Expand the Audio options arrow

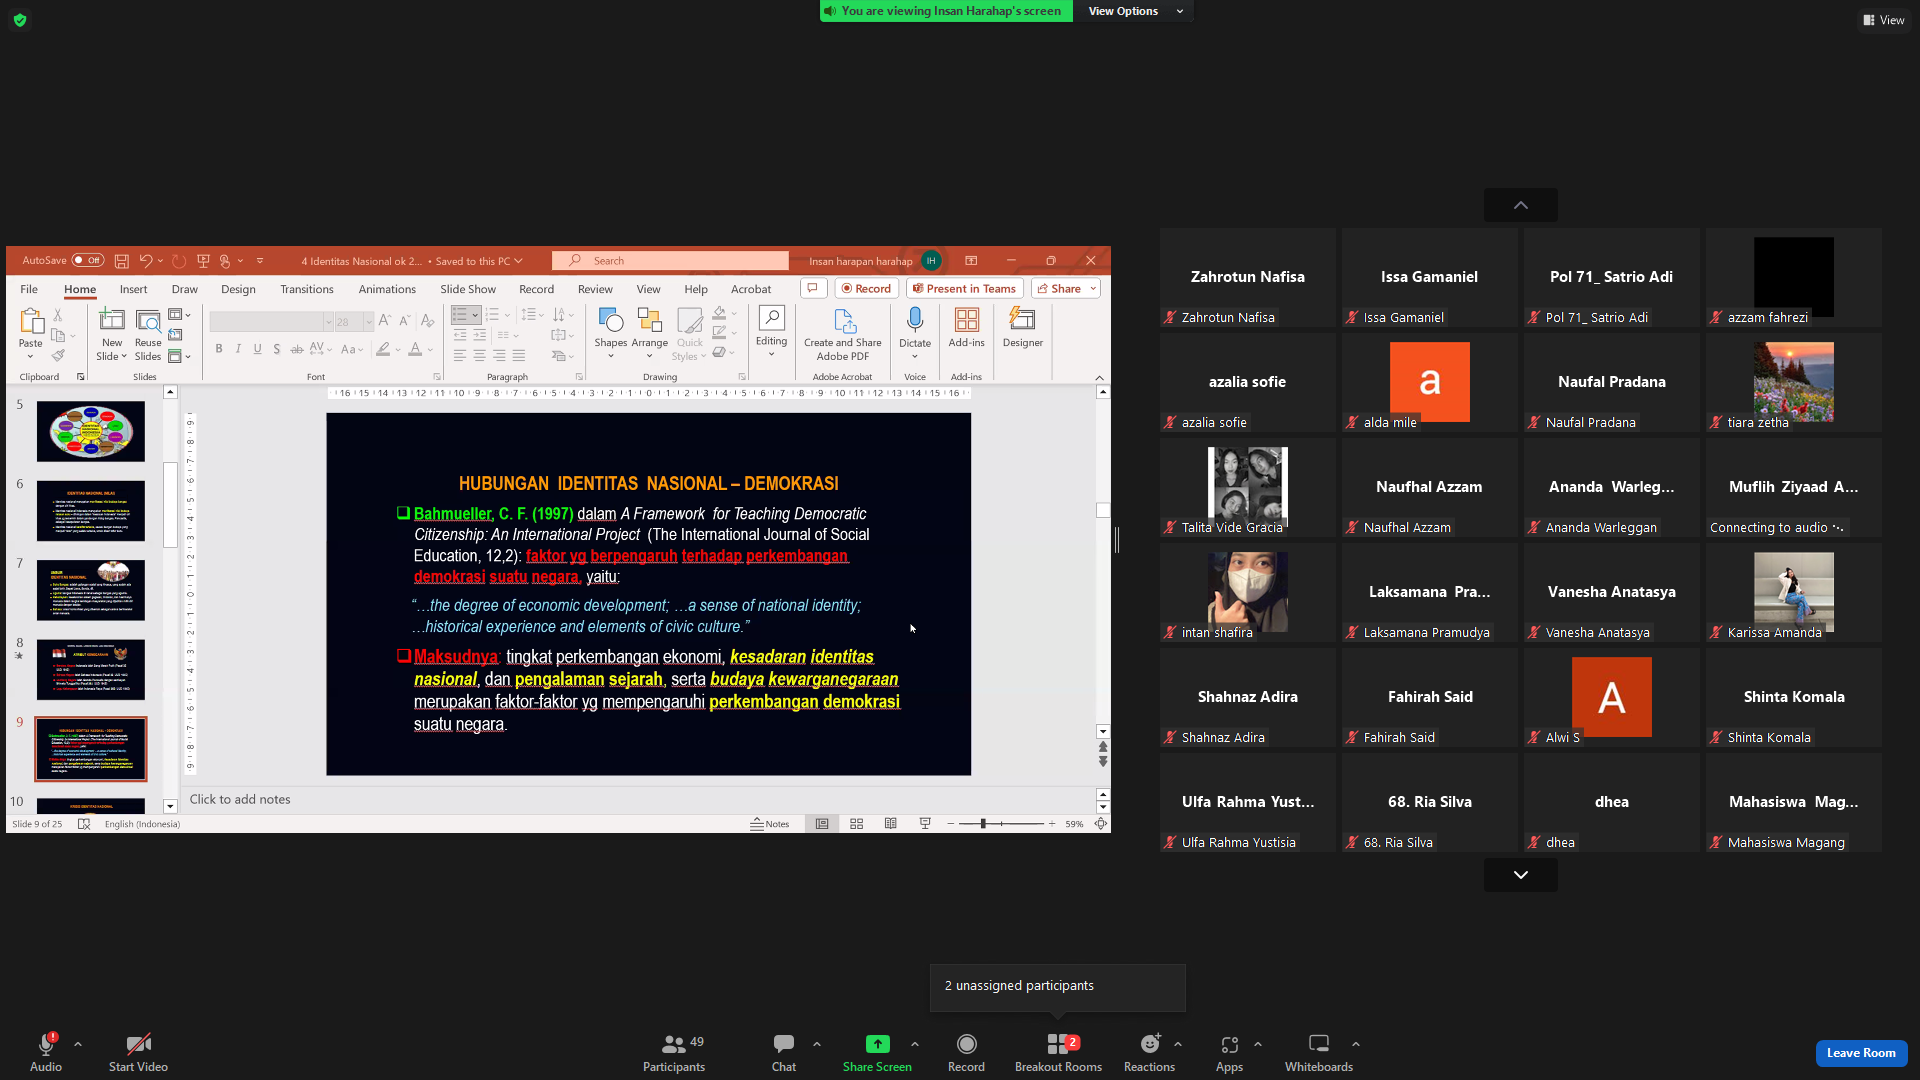(x=78, y=1044)
